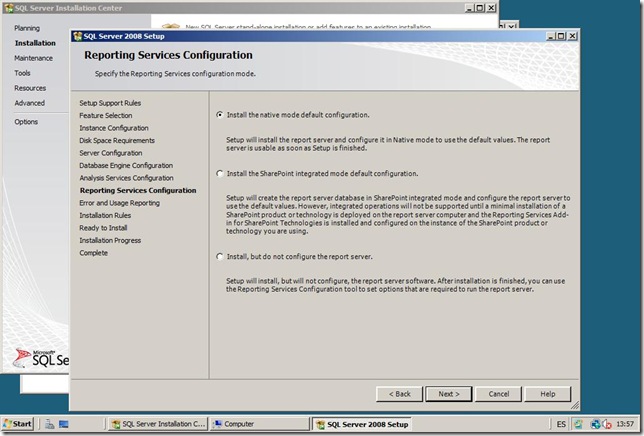Open Advanced in the Installation Center window
The width and height of the screenshot is (644, 436).
[x=30, y=103]
